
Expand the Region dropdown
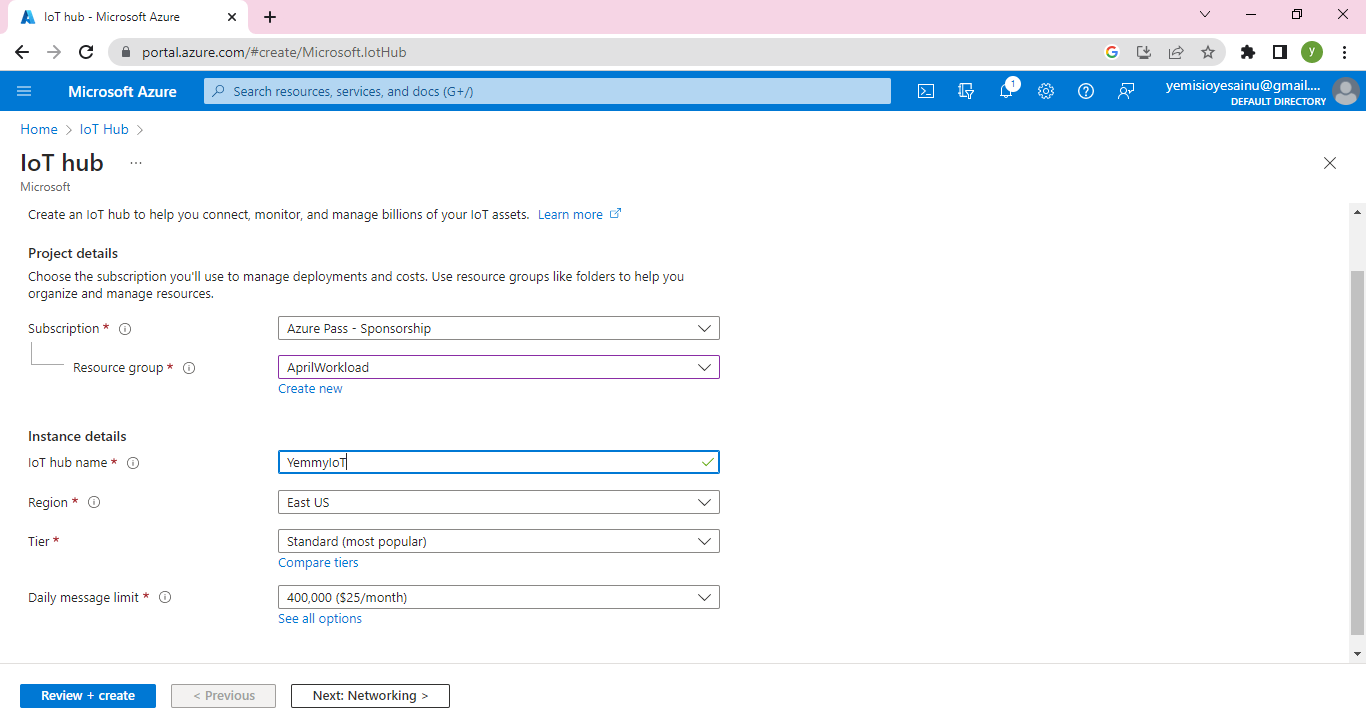[x=498, y=502]
